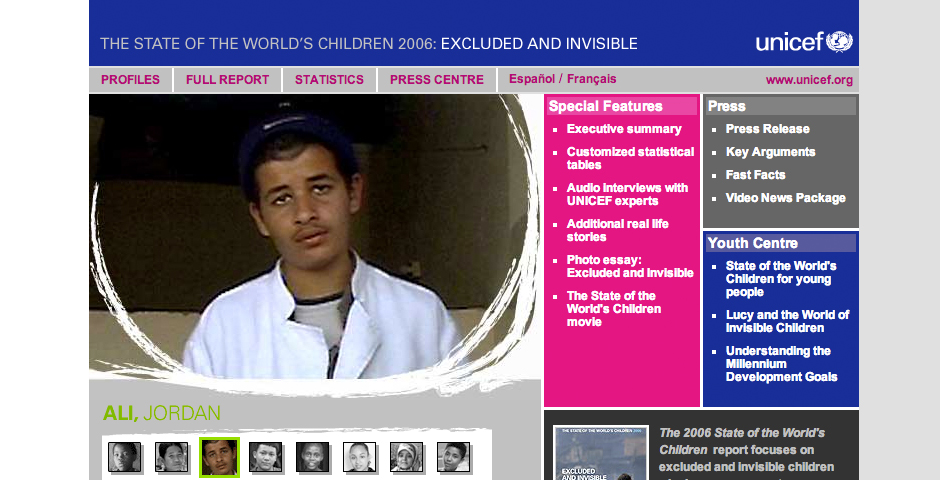
Task: Select the fifth child profile thumbnail
Action: tap(312, 457)
